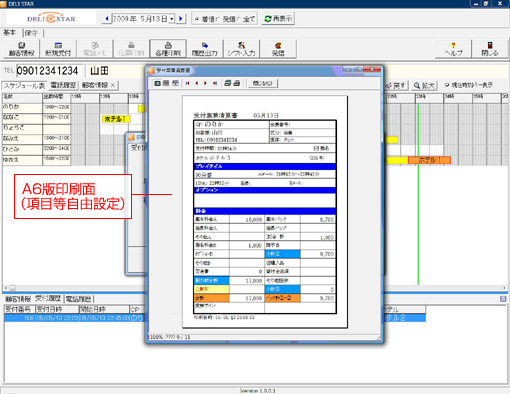This screenshot has height=394, width=510.
Task: Select yellow ホテル1 block in schedule
Action: coord(116,119)
